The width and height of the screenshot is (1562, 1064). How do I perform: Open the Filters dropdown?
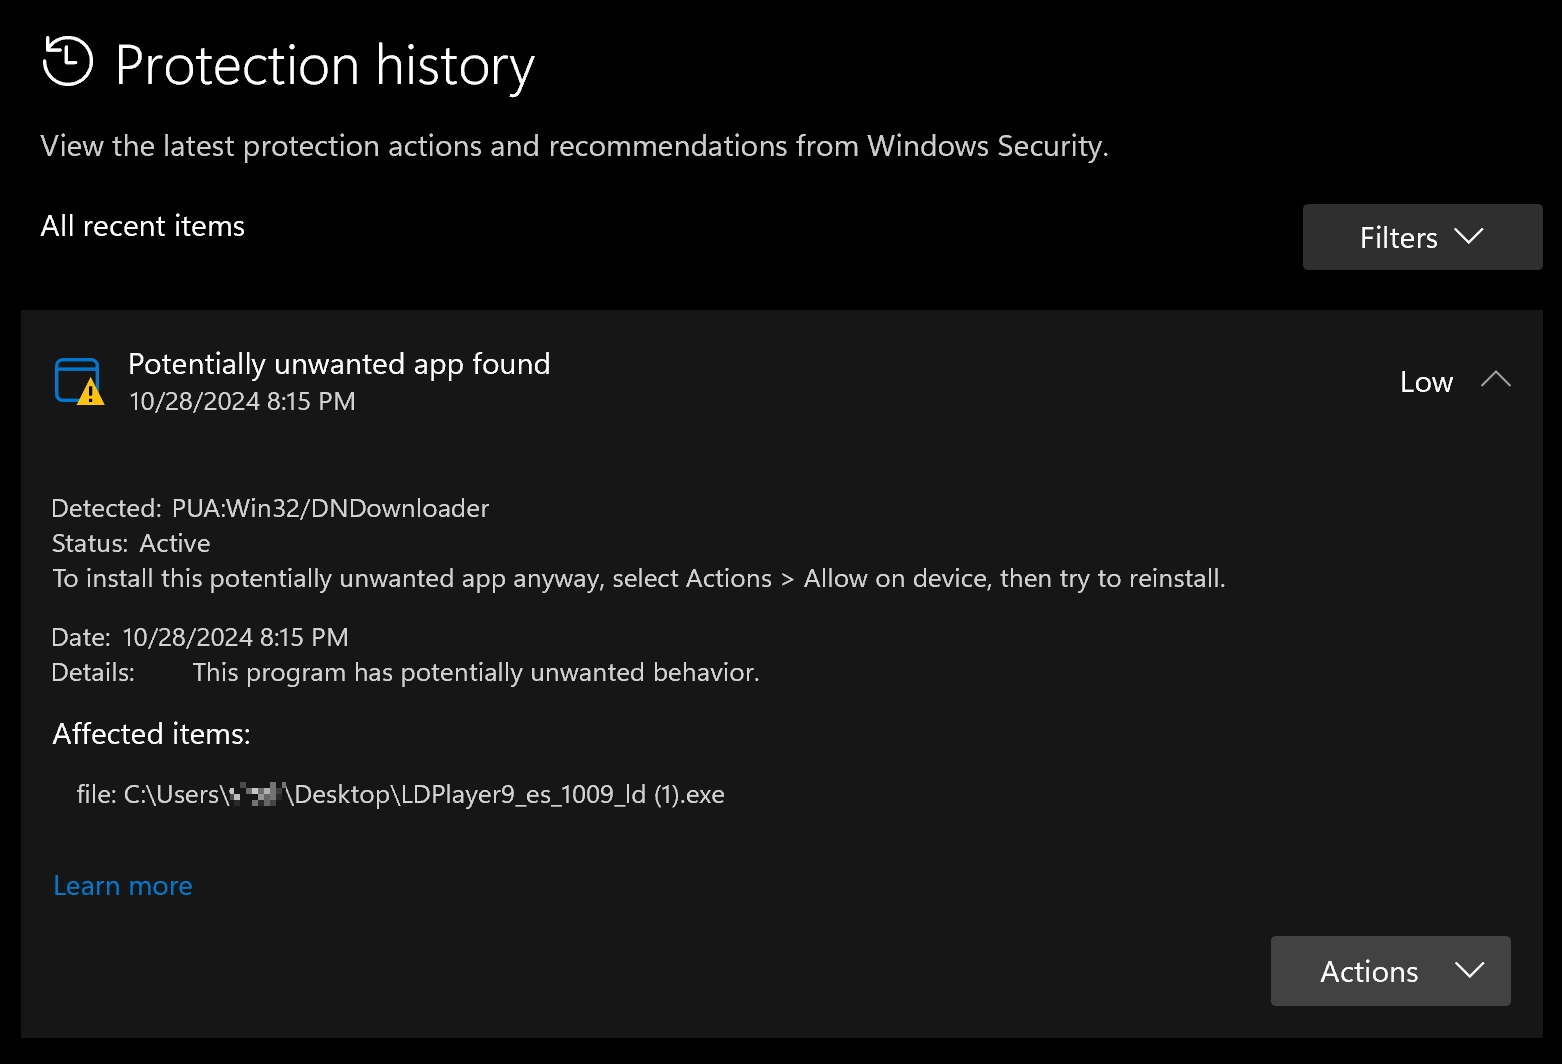pyautogui.click(x=1421, y=237)
